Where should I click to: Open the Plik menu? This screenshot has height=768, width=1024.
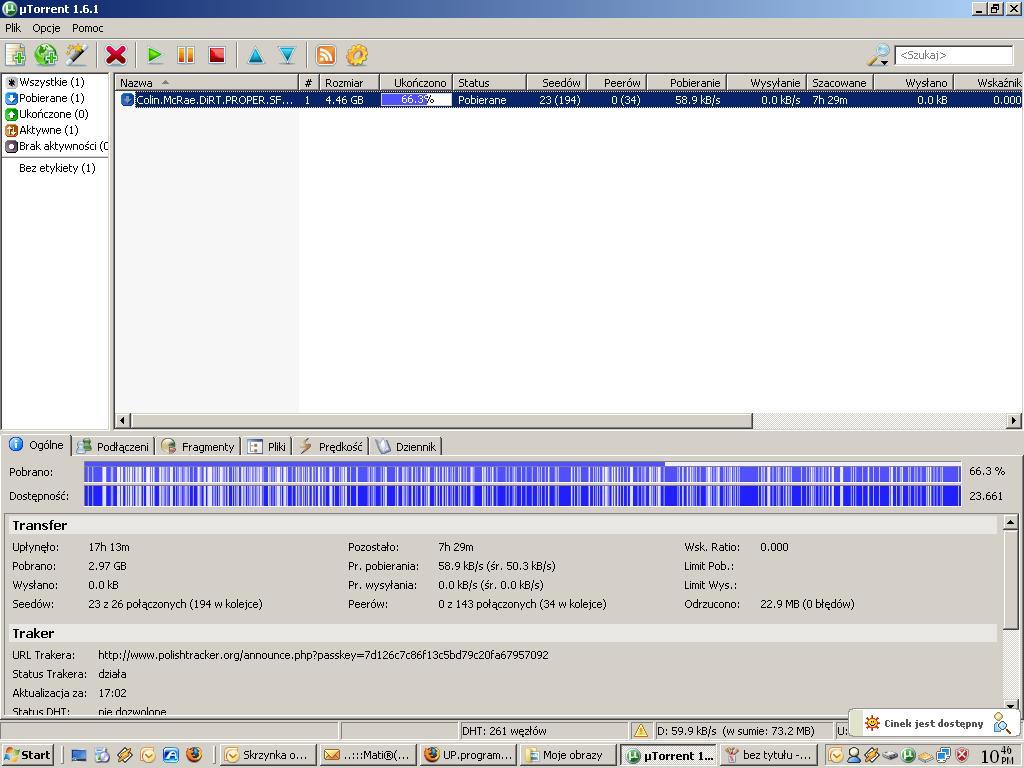pyautogui.click(x=13, y=28)
